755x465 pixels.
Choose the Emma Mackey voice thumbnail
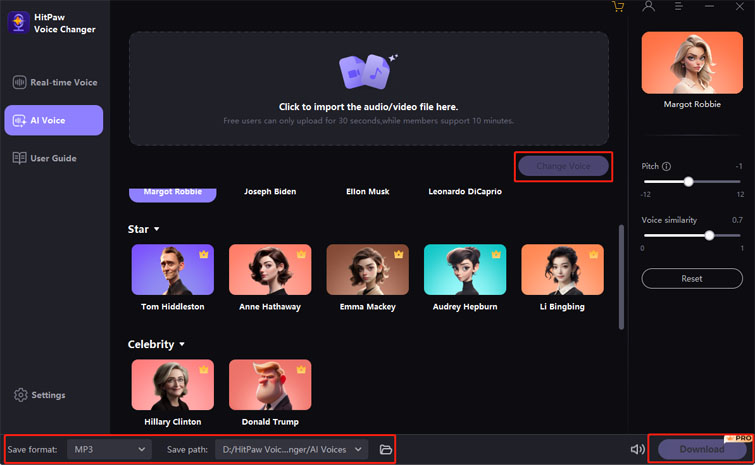click(x=367, y=270)
